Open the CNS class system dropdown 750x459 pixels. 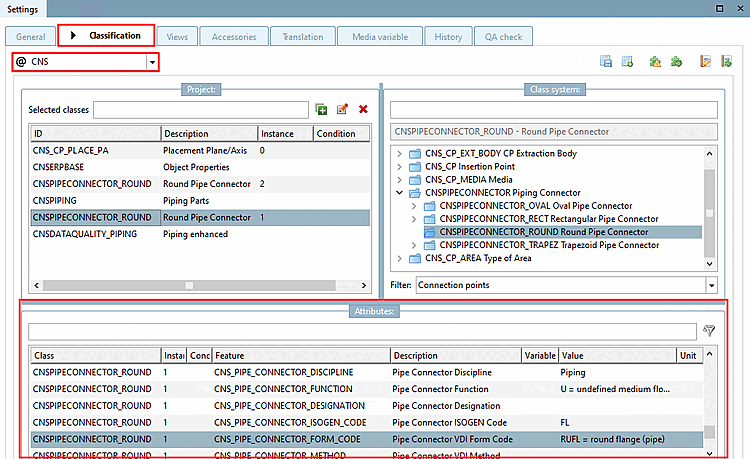point(152,62)
